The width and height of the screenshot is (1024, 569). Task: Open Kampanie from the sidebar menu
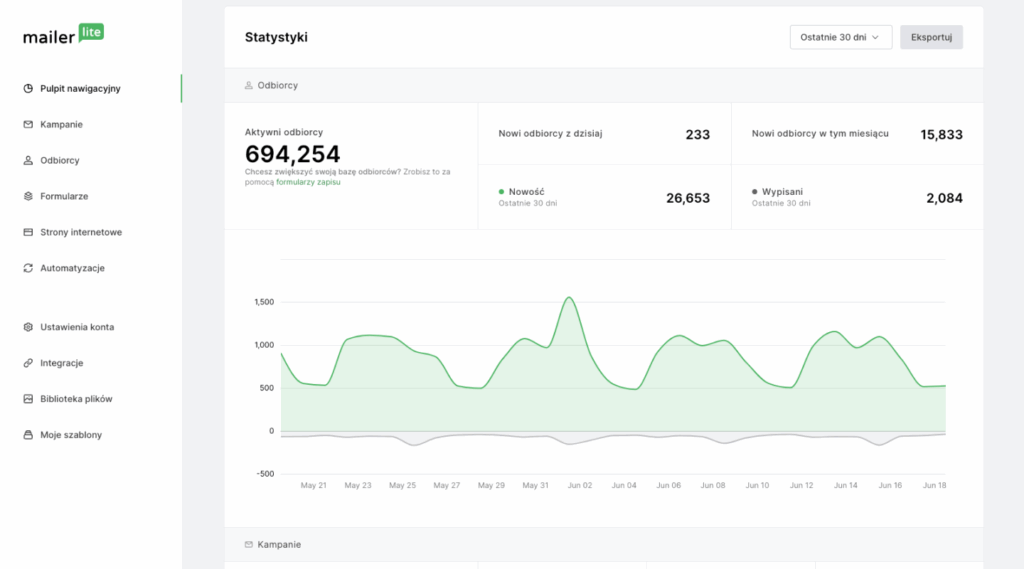point(61,125)
